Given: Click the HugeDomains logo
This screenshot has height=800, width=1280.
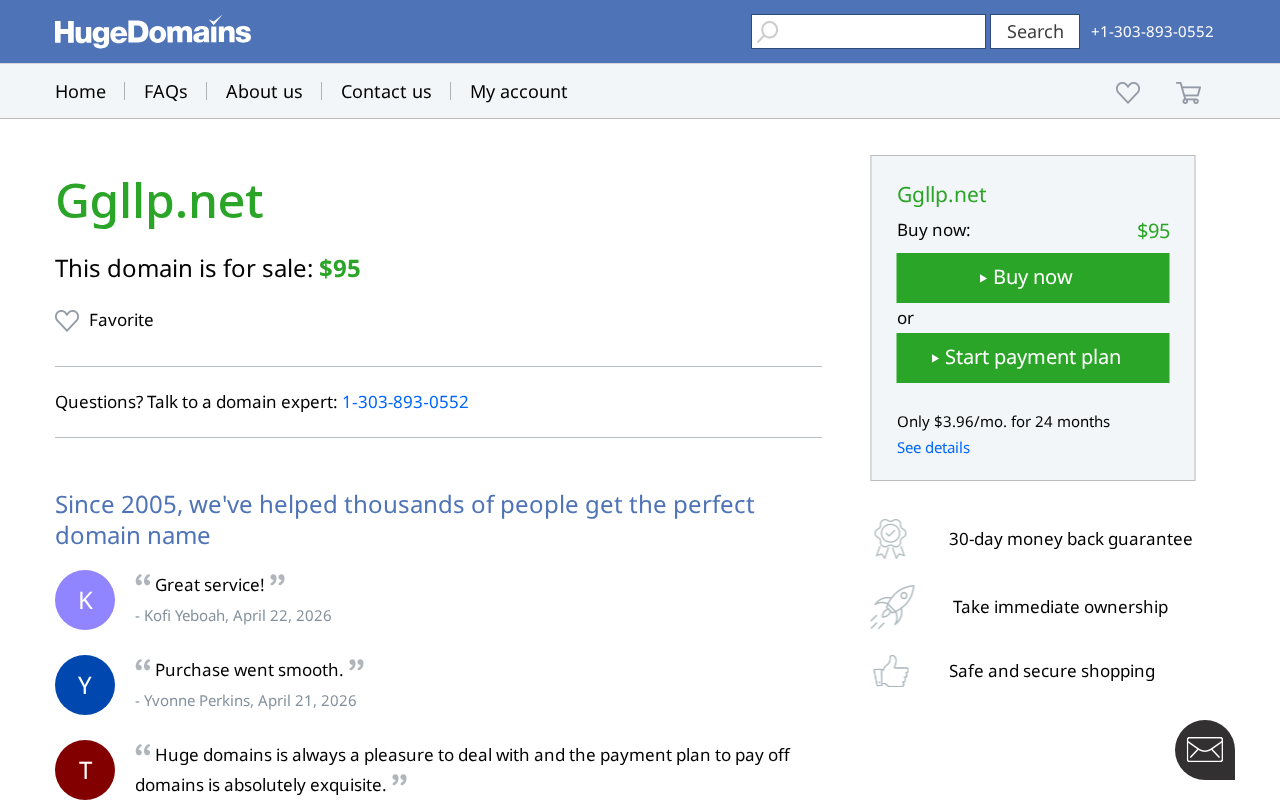Looking at the screenshot, I should (x=153, y=32).
